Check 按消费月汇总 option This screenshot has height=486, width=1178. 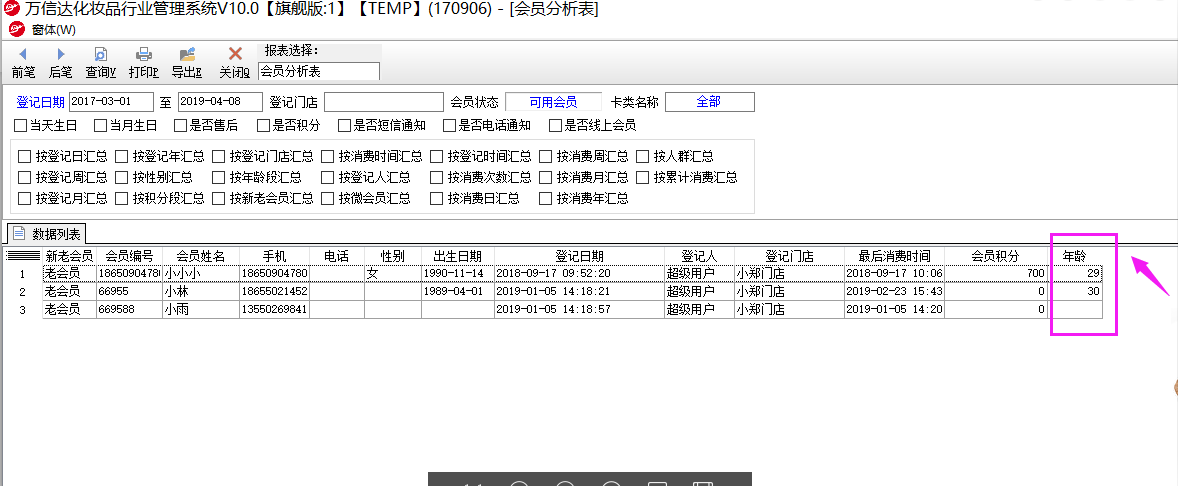(545, 177)
